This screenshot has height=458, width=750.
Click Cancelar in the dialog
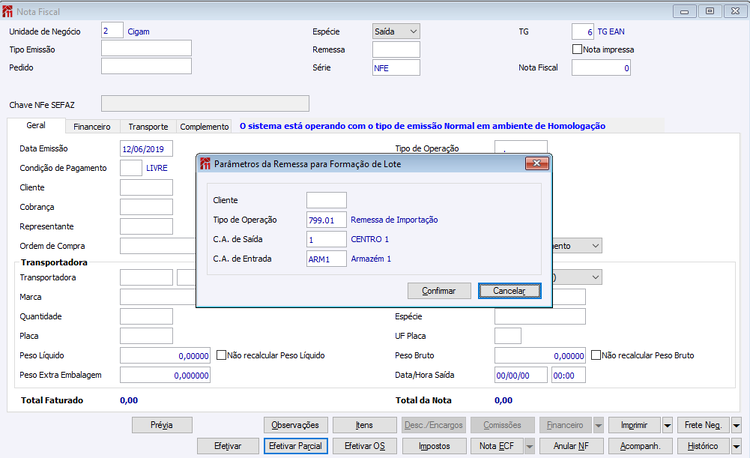[x=509, y=291]
